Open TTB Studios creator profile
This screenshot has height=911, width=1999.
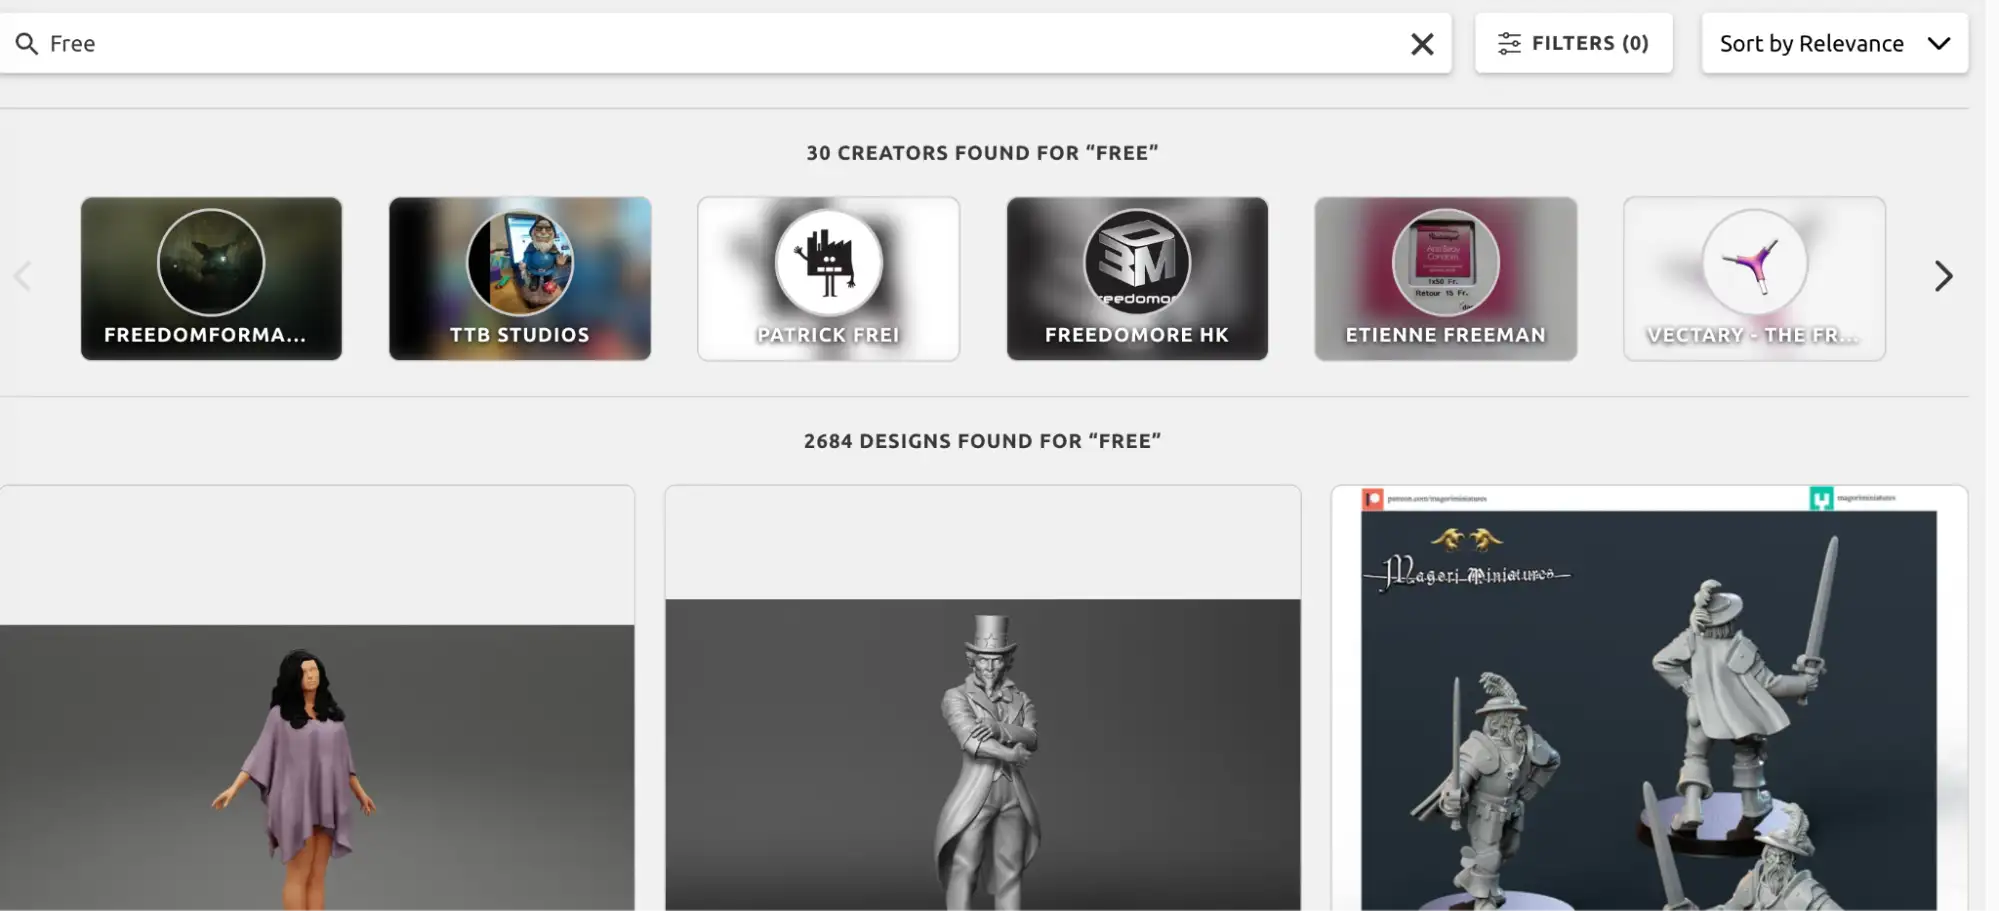pyautogui.click(x=520, y=278)
